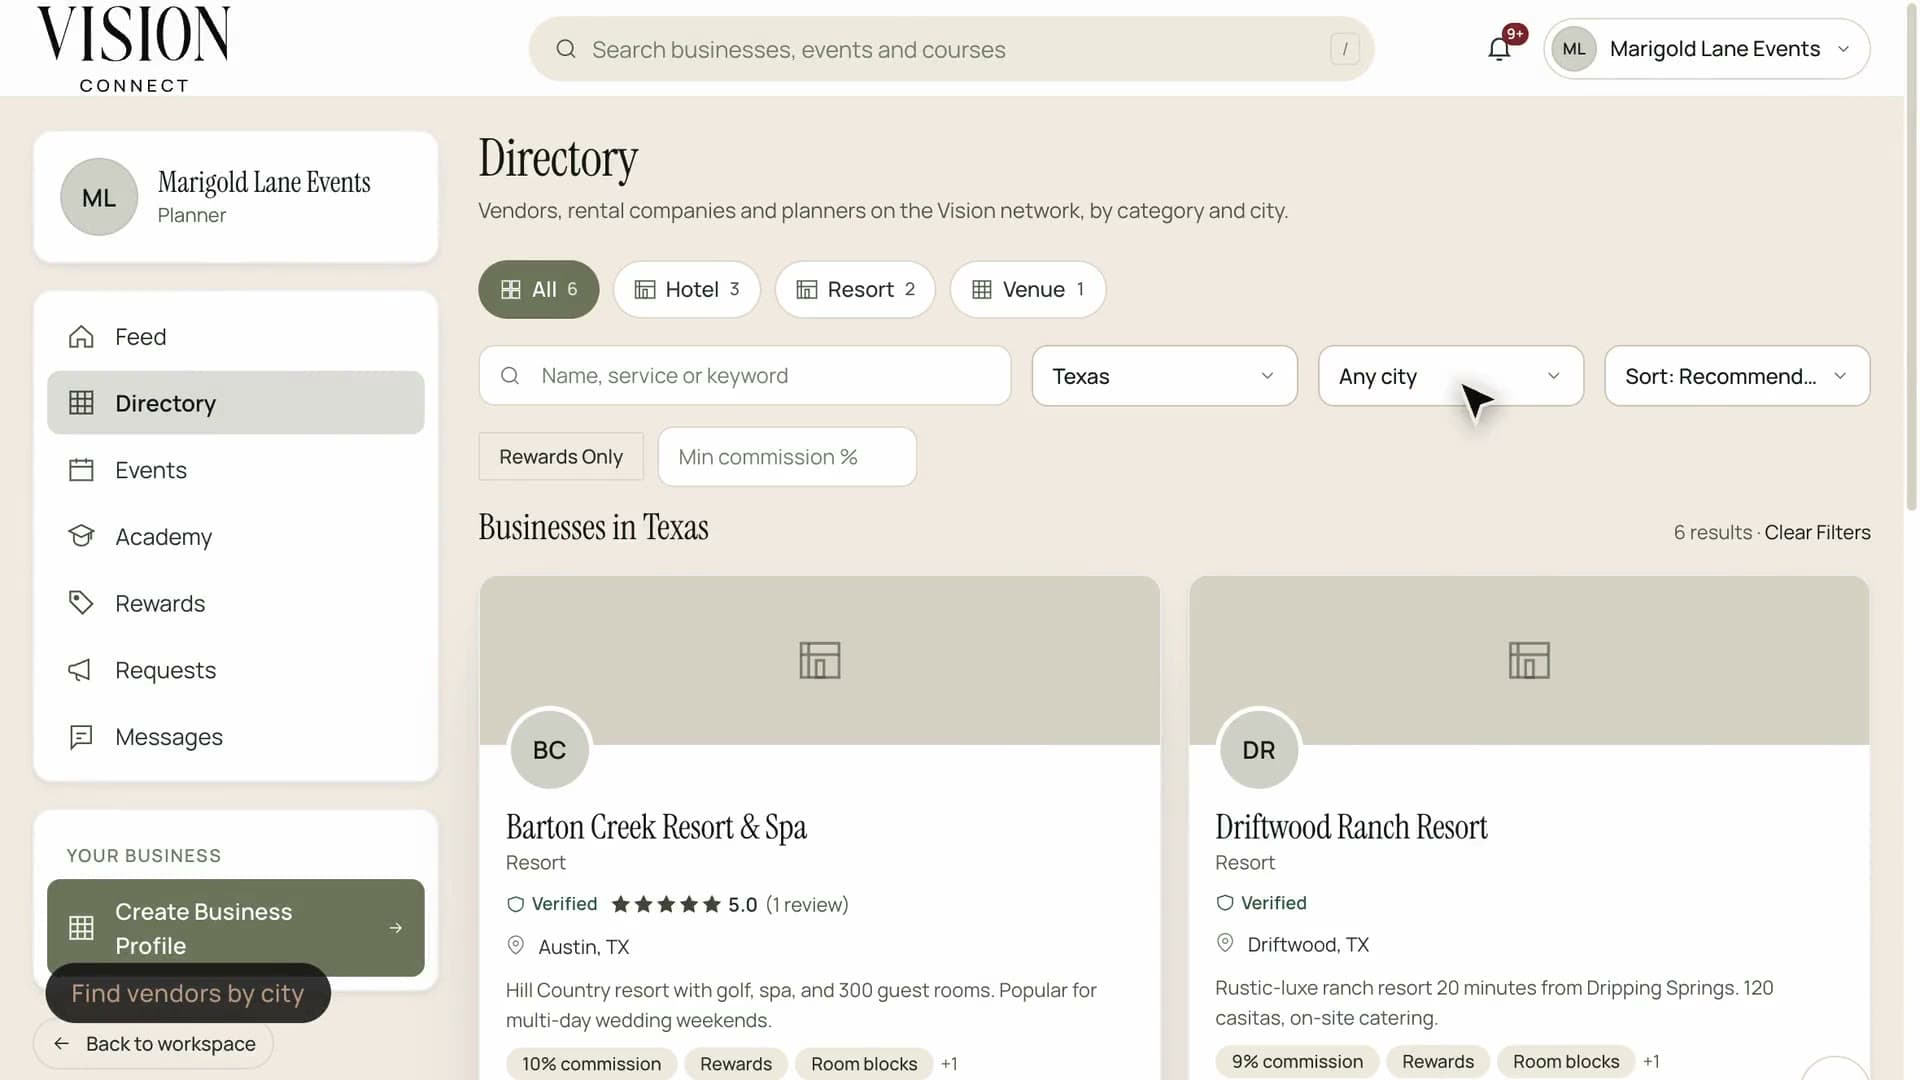The width and height of the screenshot is (1920, 1080).
Task: Click the 10% commission tag
Action: click(591, 1064)
